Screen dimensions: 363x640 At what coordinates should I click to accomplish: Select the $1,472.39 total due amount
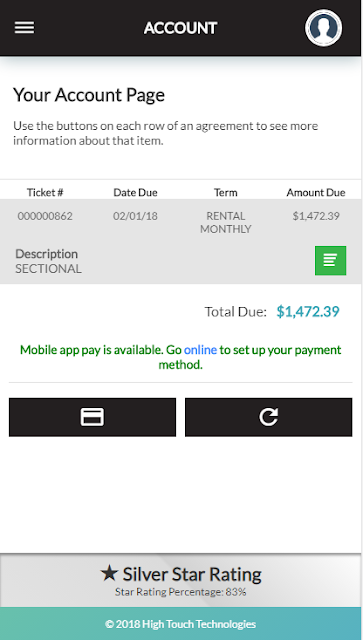308,311
